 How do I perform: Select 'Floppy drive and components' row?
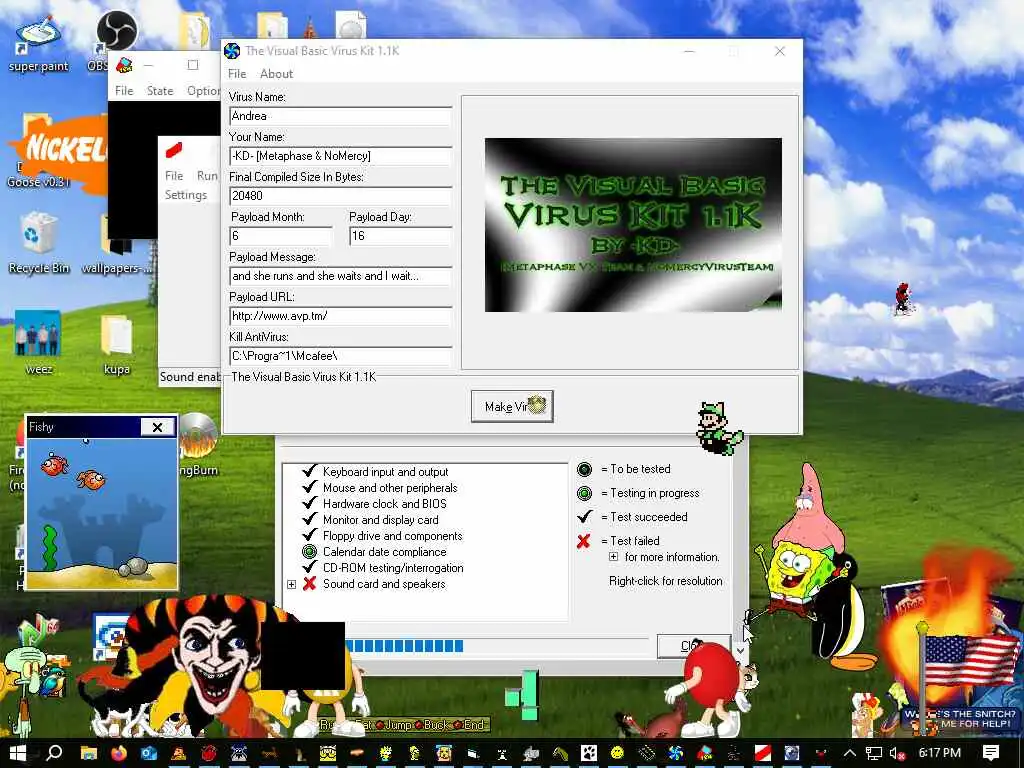pos(392,536)
